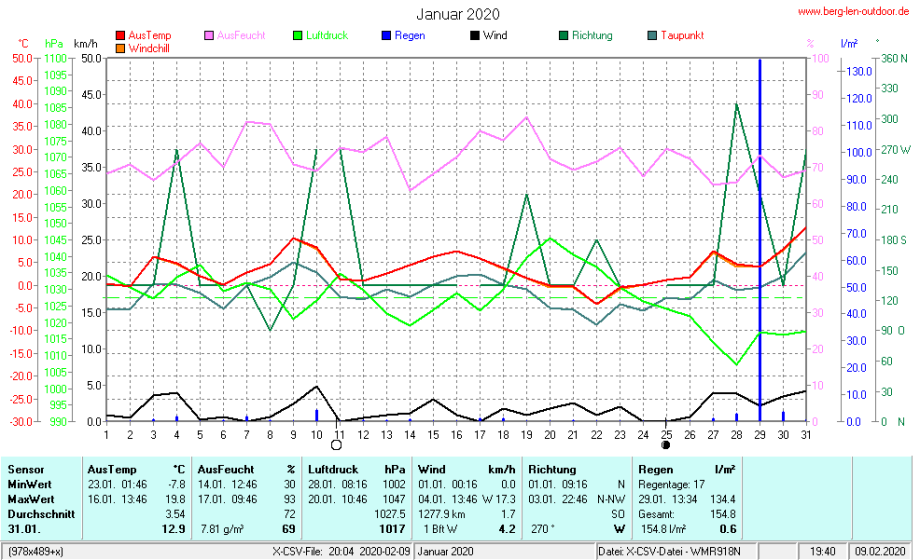Click the full moon symbol below day 11
The width and height of the screenshot is (920, 560).
336,445
